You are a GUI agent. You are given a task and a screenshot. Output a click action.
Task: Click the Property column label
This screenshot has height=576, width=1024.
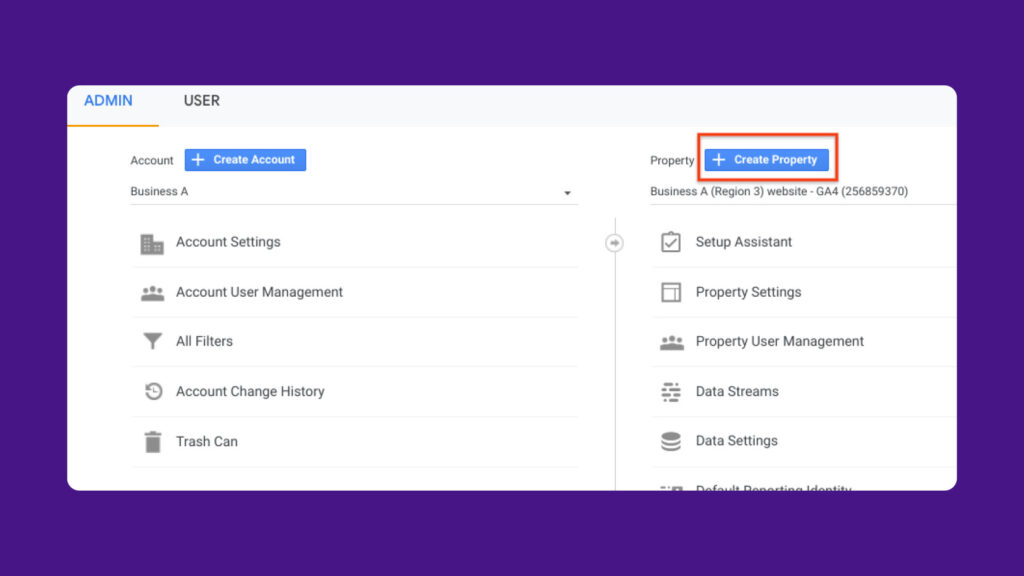pyautogui.click(x=672, y=161)
